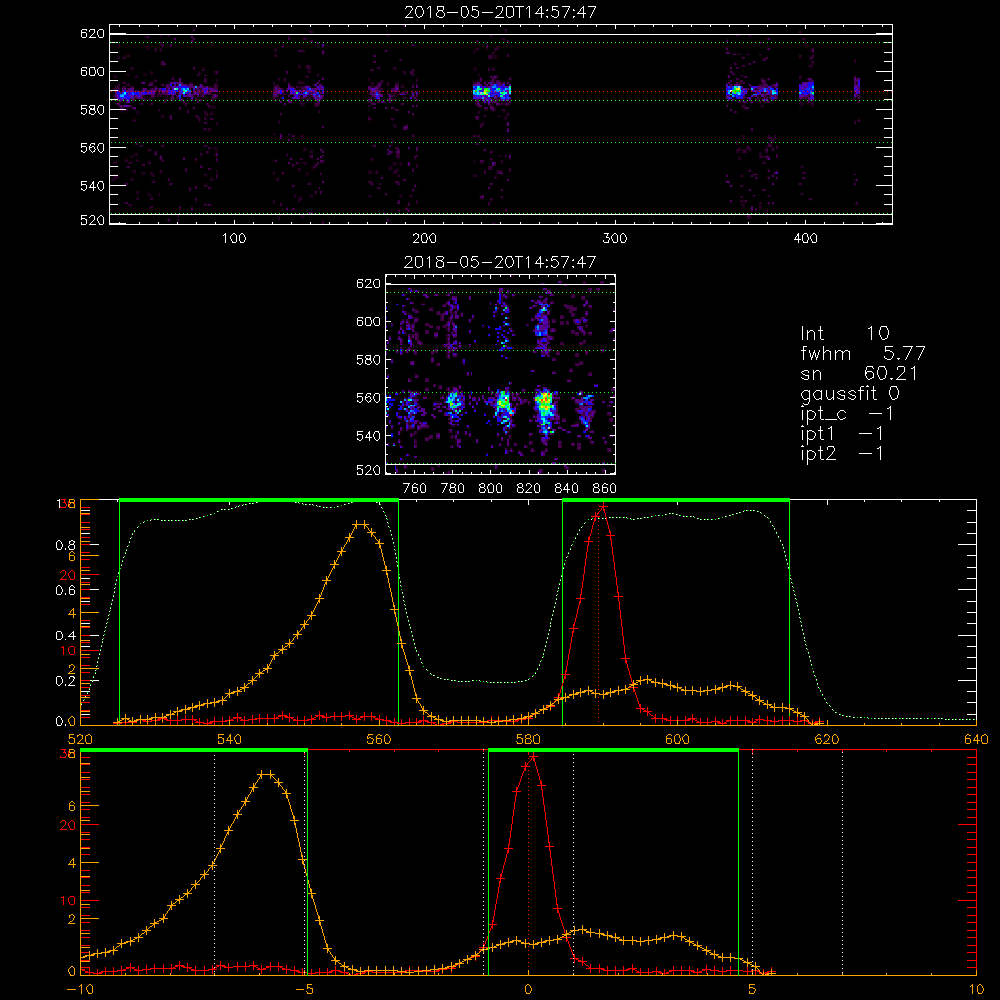Click x-axis label 780 of the small image

coord(453,489)
